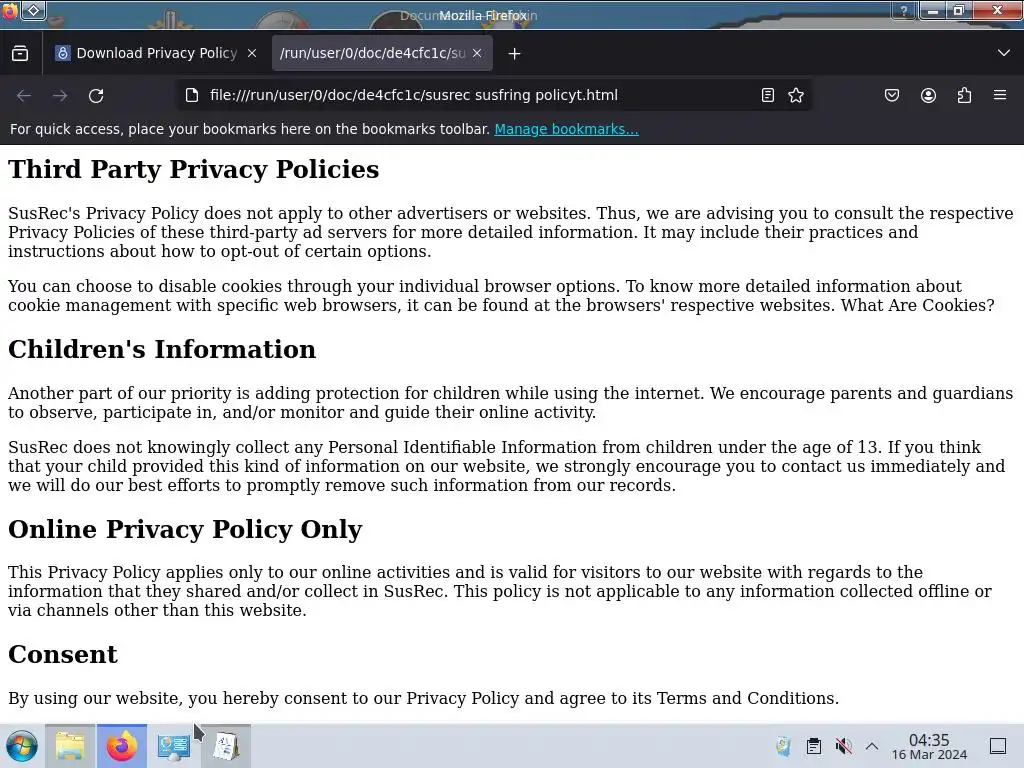Go back one page
This screenshot has height=768, width=1024.
pyautogui.click(x=24, y=95)
